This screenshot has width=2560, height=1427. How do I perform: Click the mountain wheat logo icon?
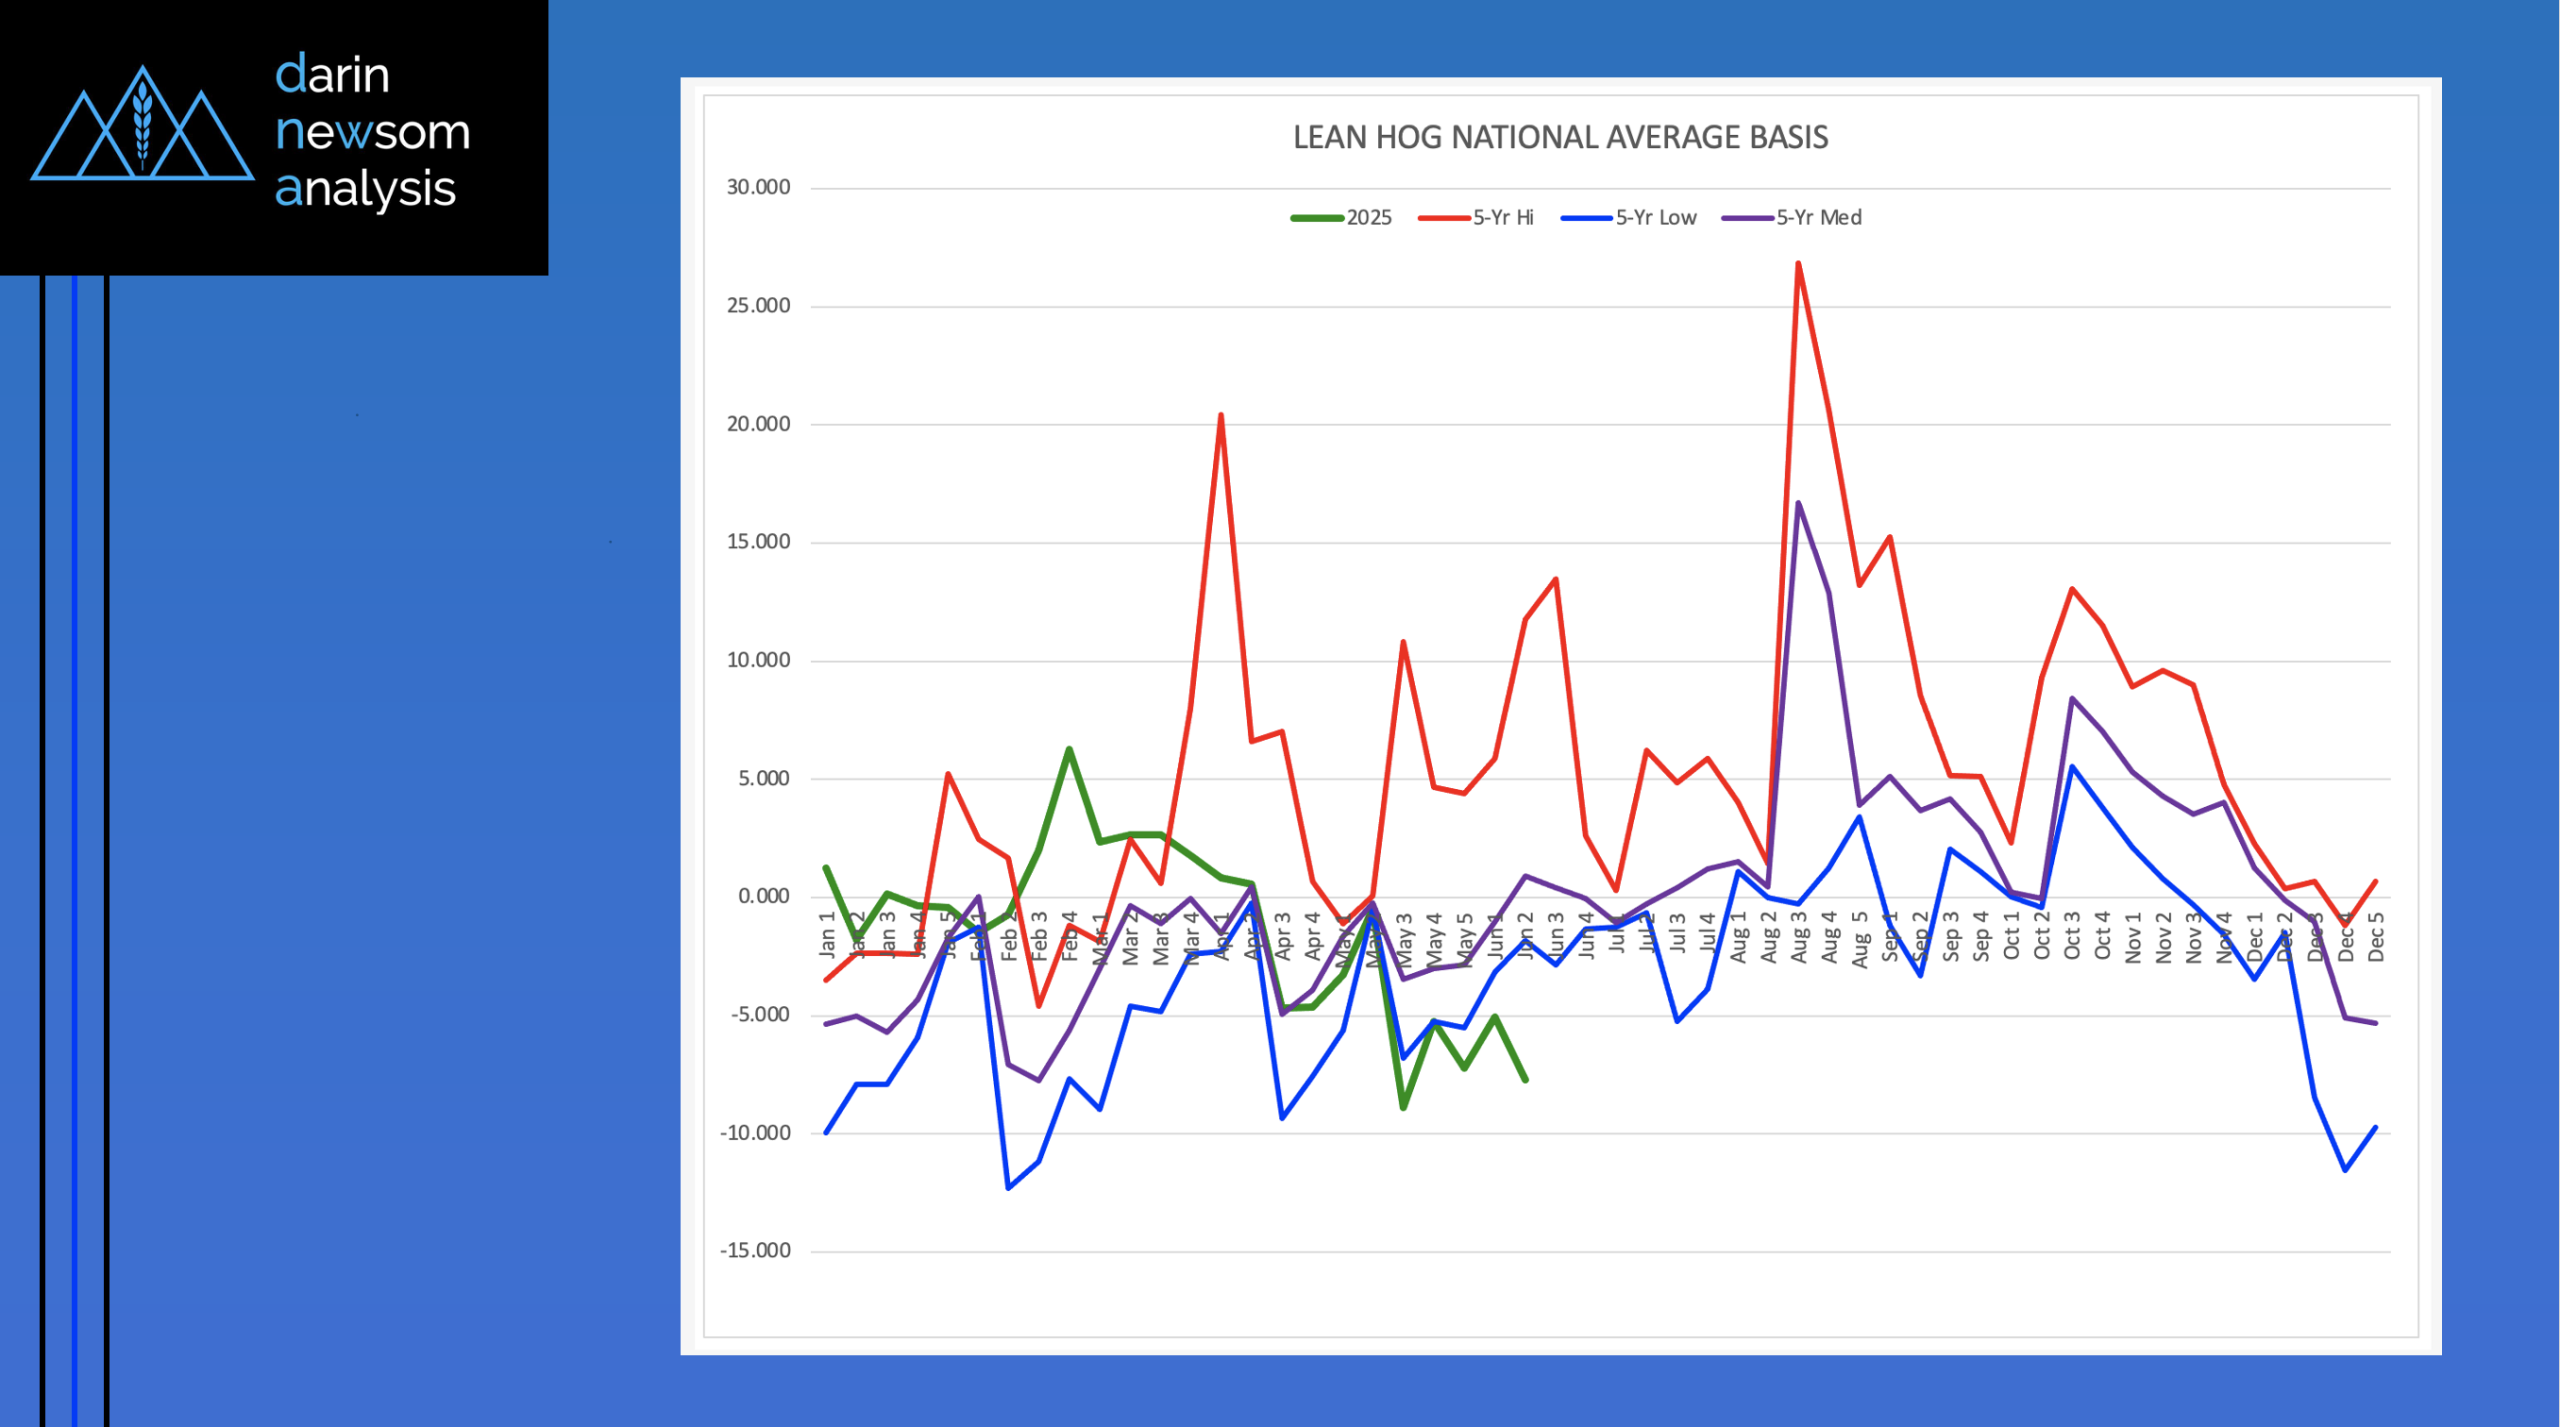point(142,126)
